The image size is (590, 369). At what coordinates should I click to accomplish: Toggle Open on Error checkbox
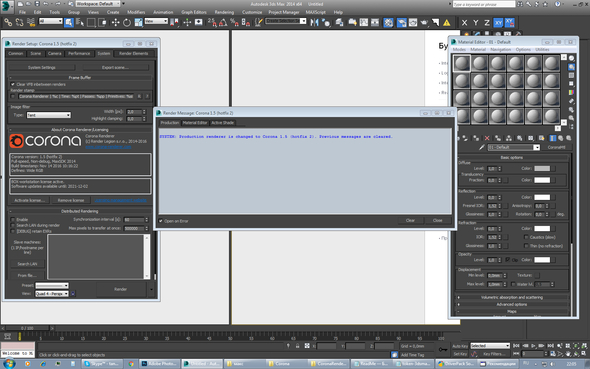click(x=161, y=221)
